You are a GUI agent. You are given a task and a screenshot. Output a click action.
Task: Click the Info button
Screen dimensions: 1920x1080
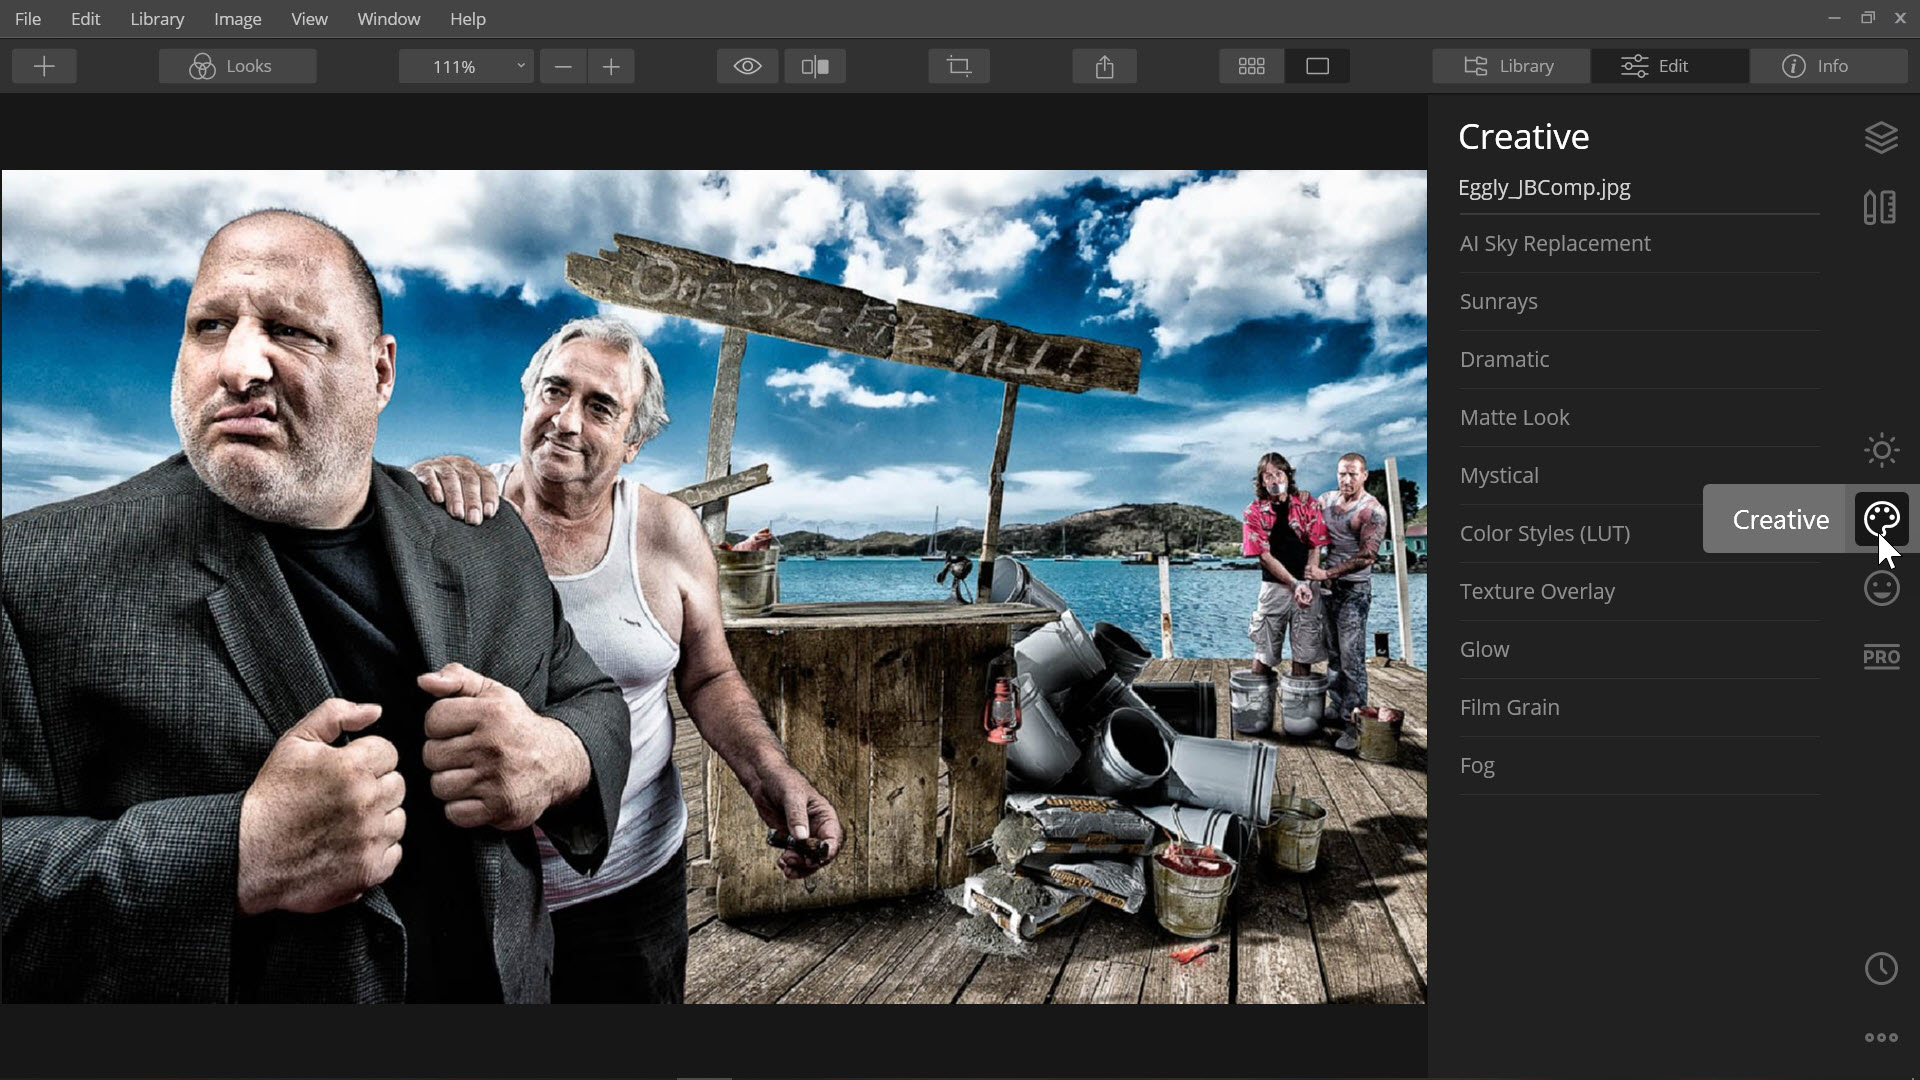1829,66
